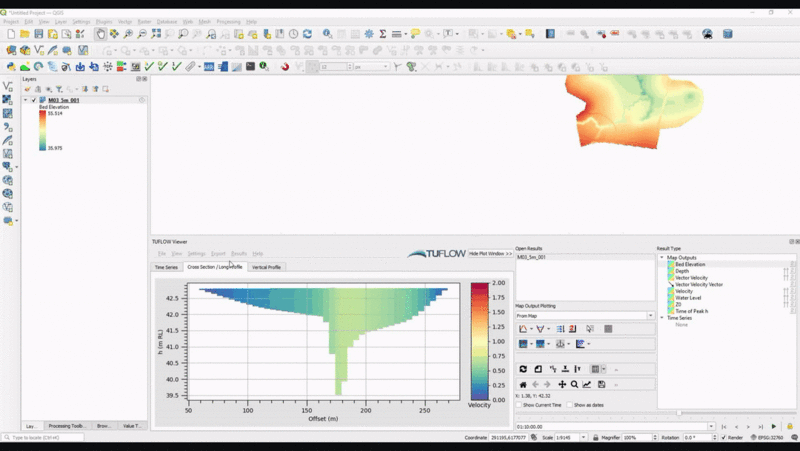This screenshot has height=451, width=800.
Task: Enable the Show as dates checkbox
Action: (568, 405)
